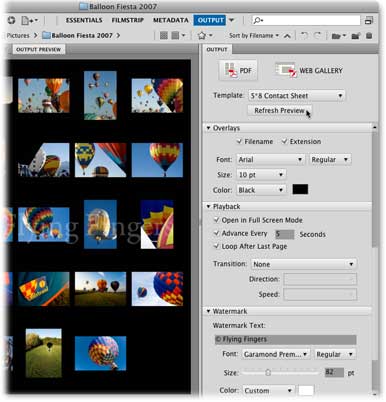Click Balloon Fiesta 2007 in path bar
The width and height of the screenshot is (386, 402).
pyautogui.click(x=82, y=35)
